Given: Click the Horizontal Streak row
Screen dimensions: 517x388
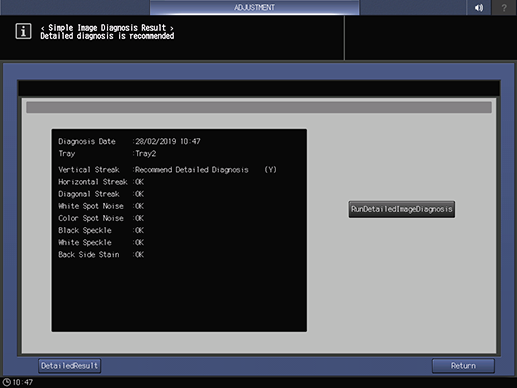Looking at the screenshot, I should (x=101, y=182).
